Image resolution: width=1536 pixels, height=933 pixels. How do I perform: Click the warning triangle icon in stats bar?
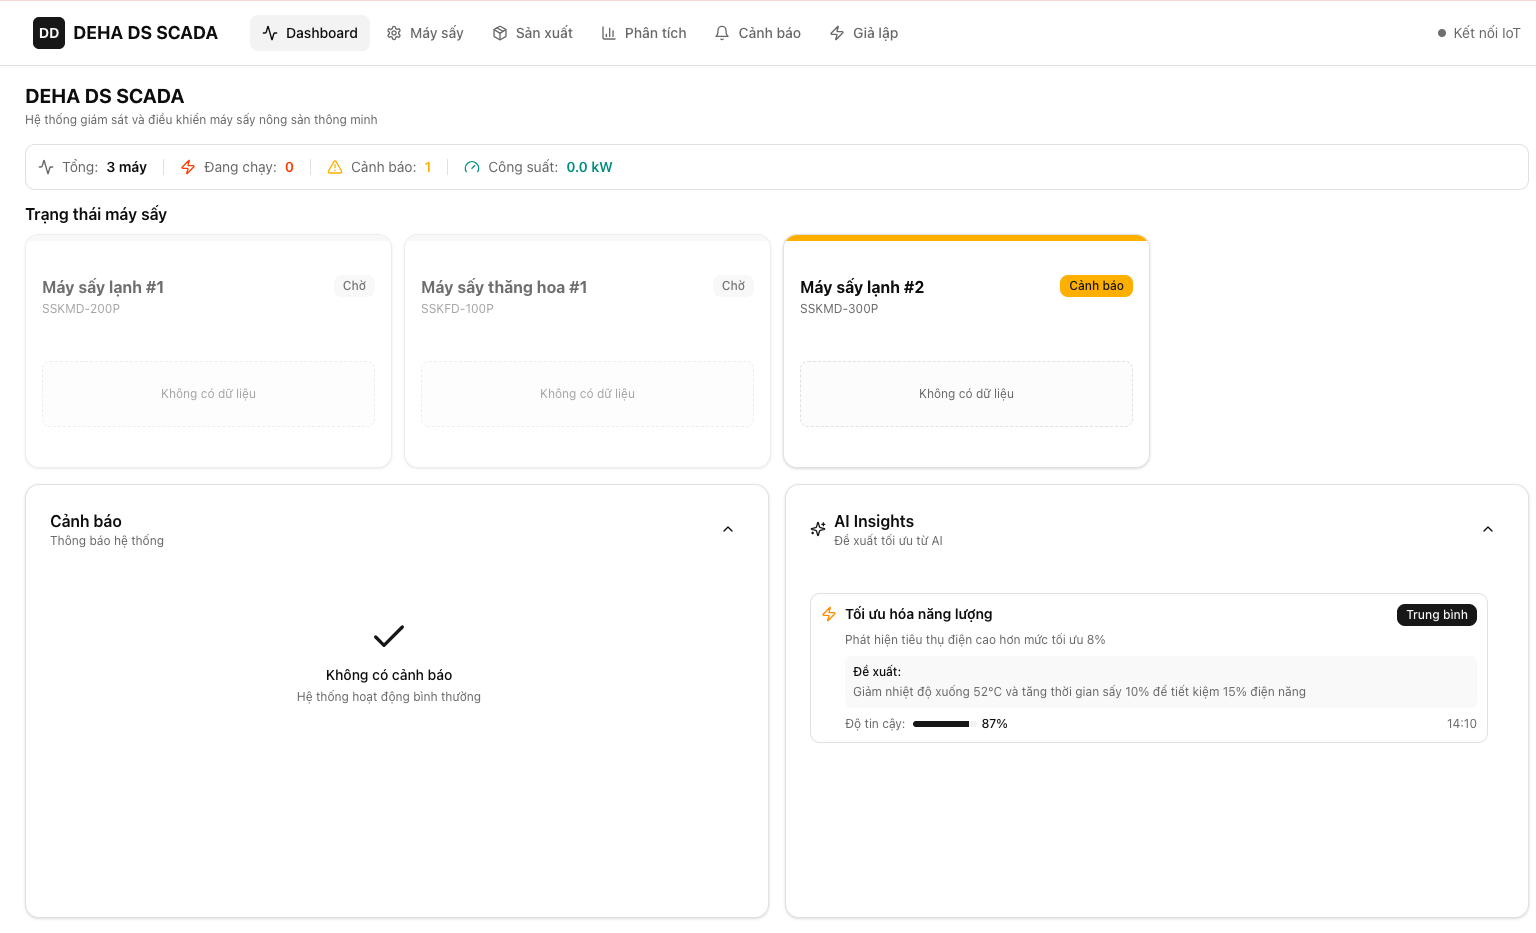[335, 167]
